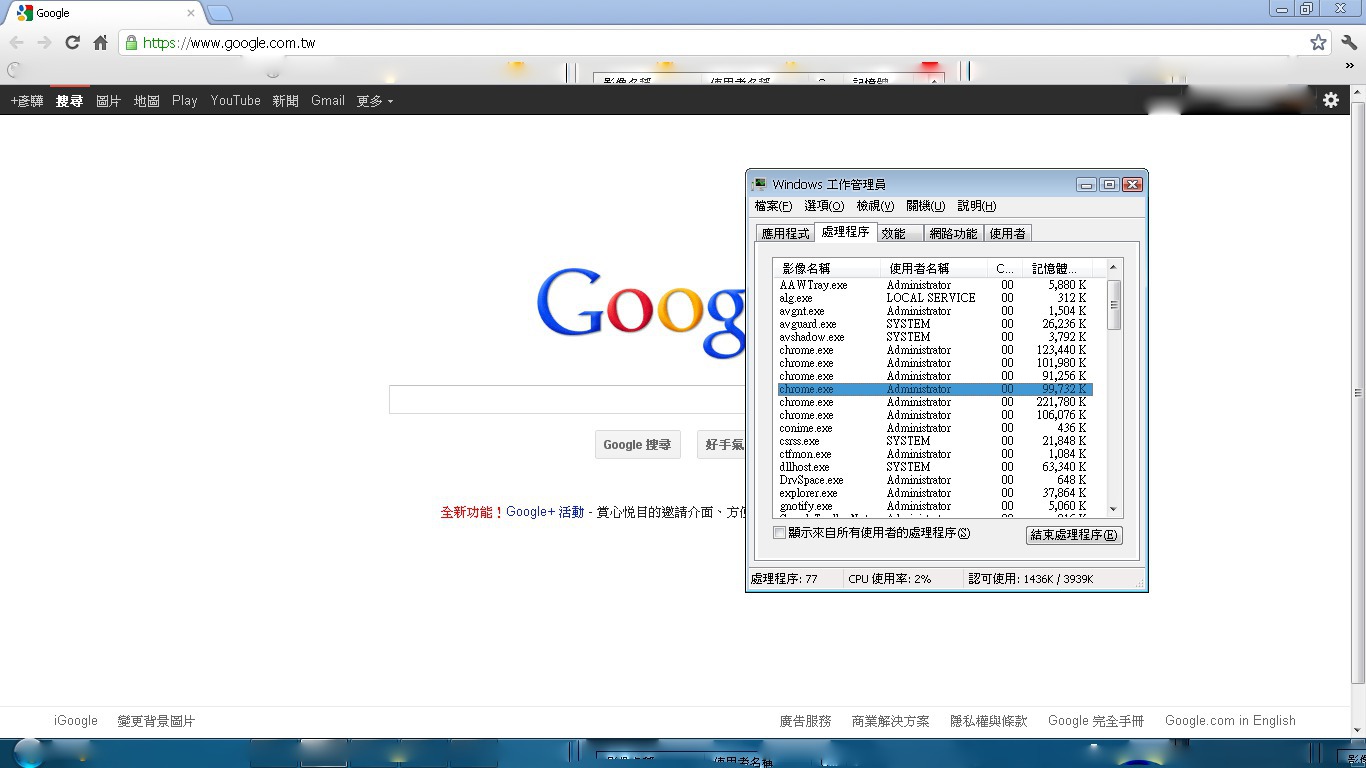Switch to the 應用程式 tab
The image size is (1366, 768).
point(785,233)
